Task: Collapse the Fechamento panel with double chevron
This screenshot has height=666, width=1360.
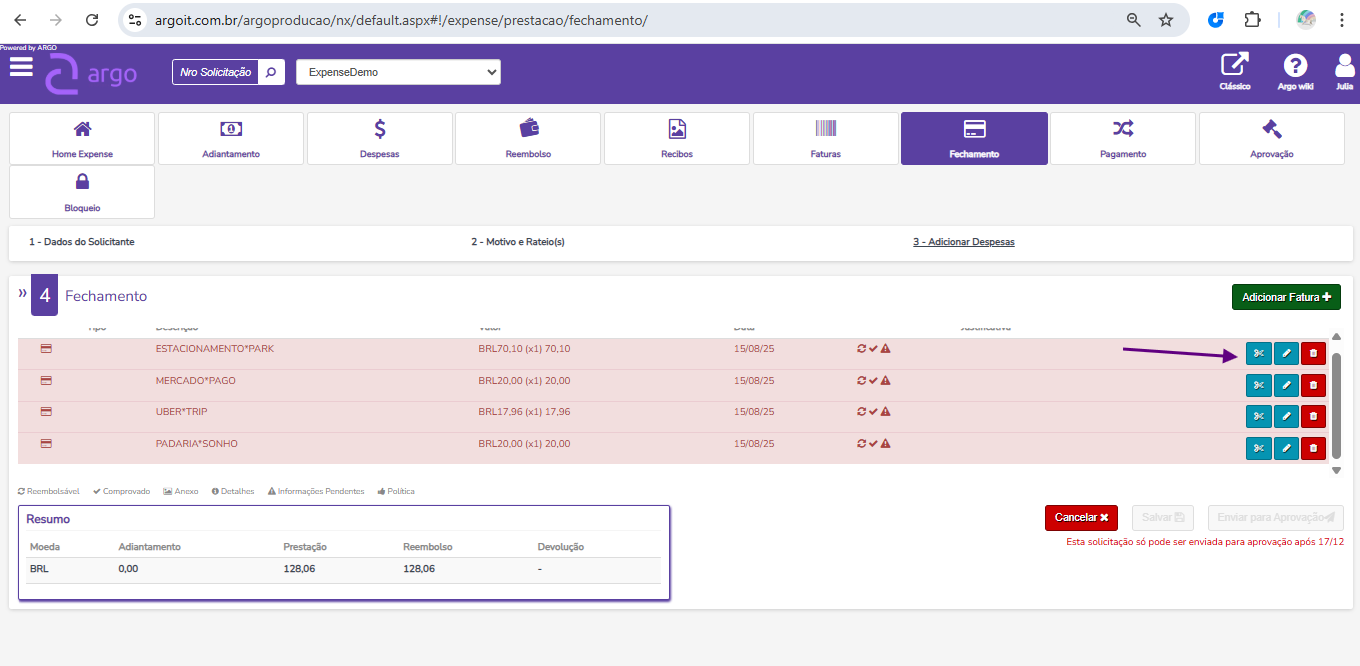Action: click(22, 293)
